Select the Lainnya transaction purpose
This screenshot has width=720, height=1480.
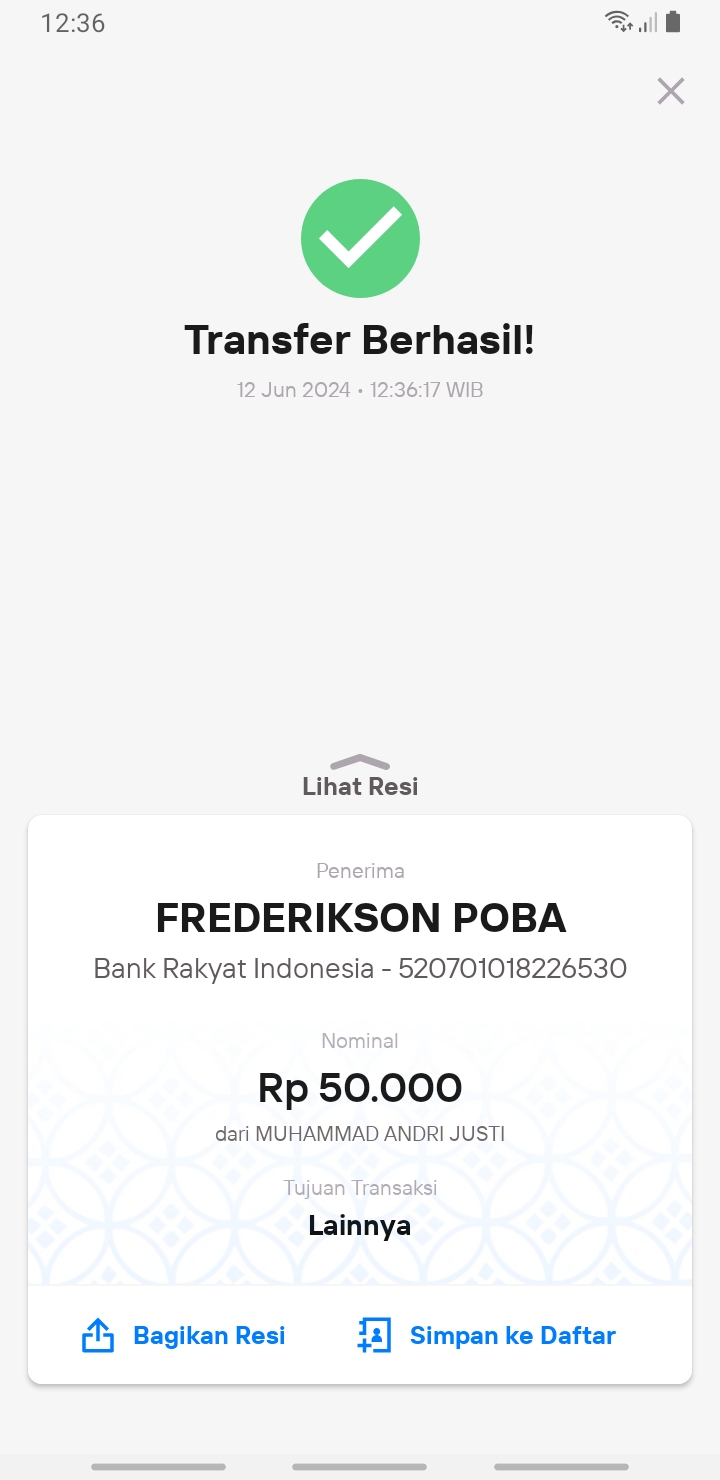click(x=360, y=1225)
